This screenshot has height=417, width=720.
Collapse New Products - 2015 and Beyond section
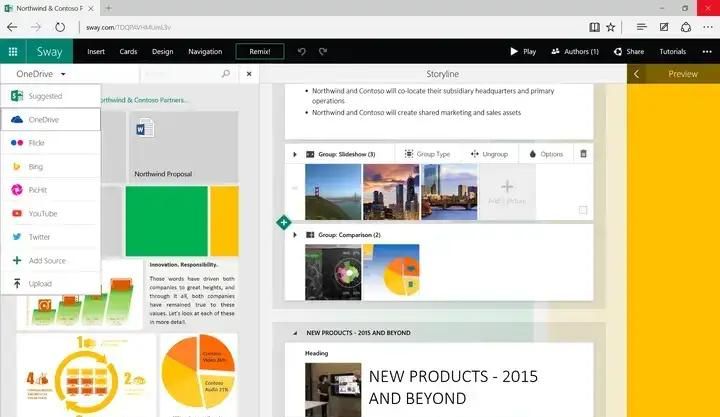coord(295,333)
